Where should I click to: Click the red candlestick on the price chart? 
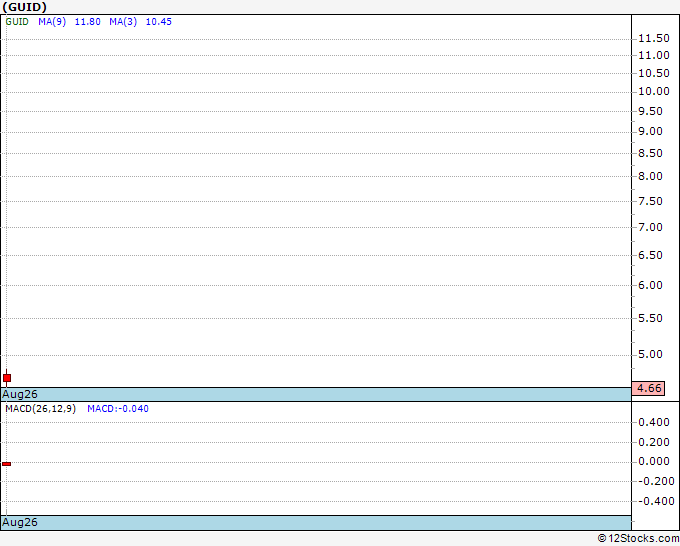(7, 378)
